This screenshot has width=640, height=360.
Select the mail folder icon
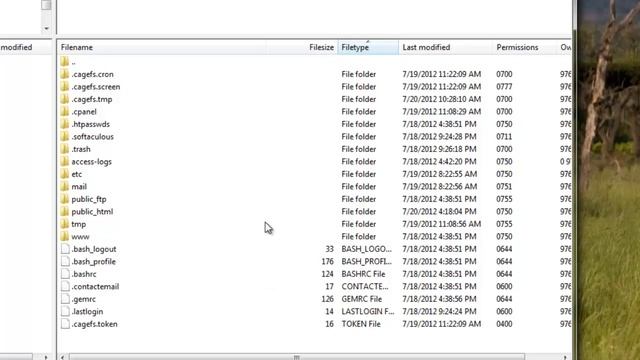[64, 187]
